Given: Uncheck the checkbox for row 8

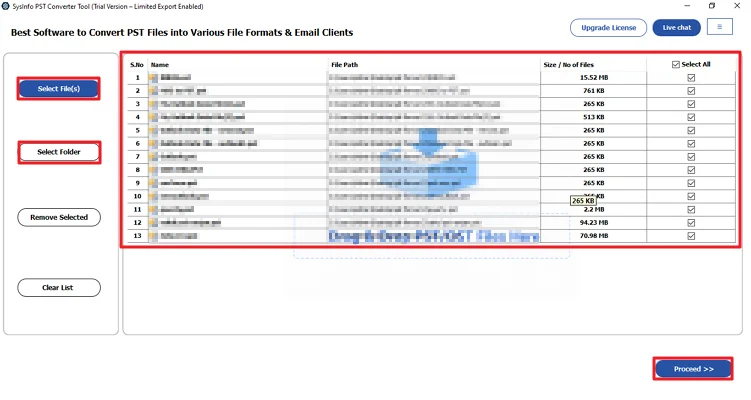Looking at the screenshot, I should click(x=691, y=170).
